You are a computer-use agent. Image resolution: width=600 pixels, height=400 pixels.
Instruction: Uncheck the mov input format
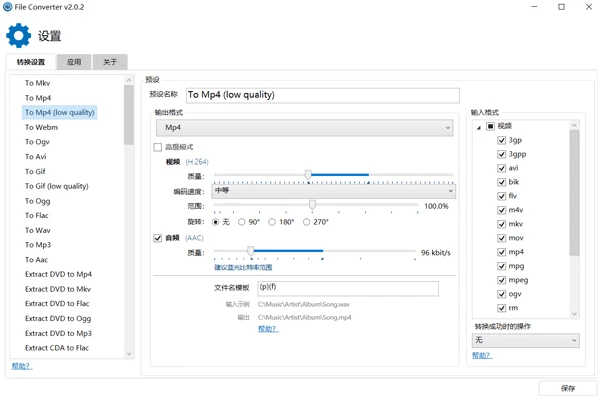[502, 238]
